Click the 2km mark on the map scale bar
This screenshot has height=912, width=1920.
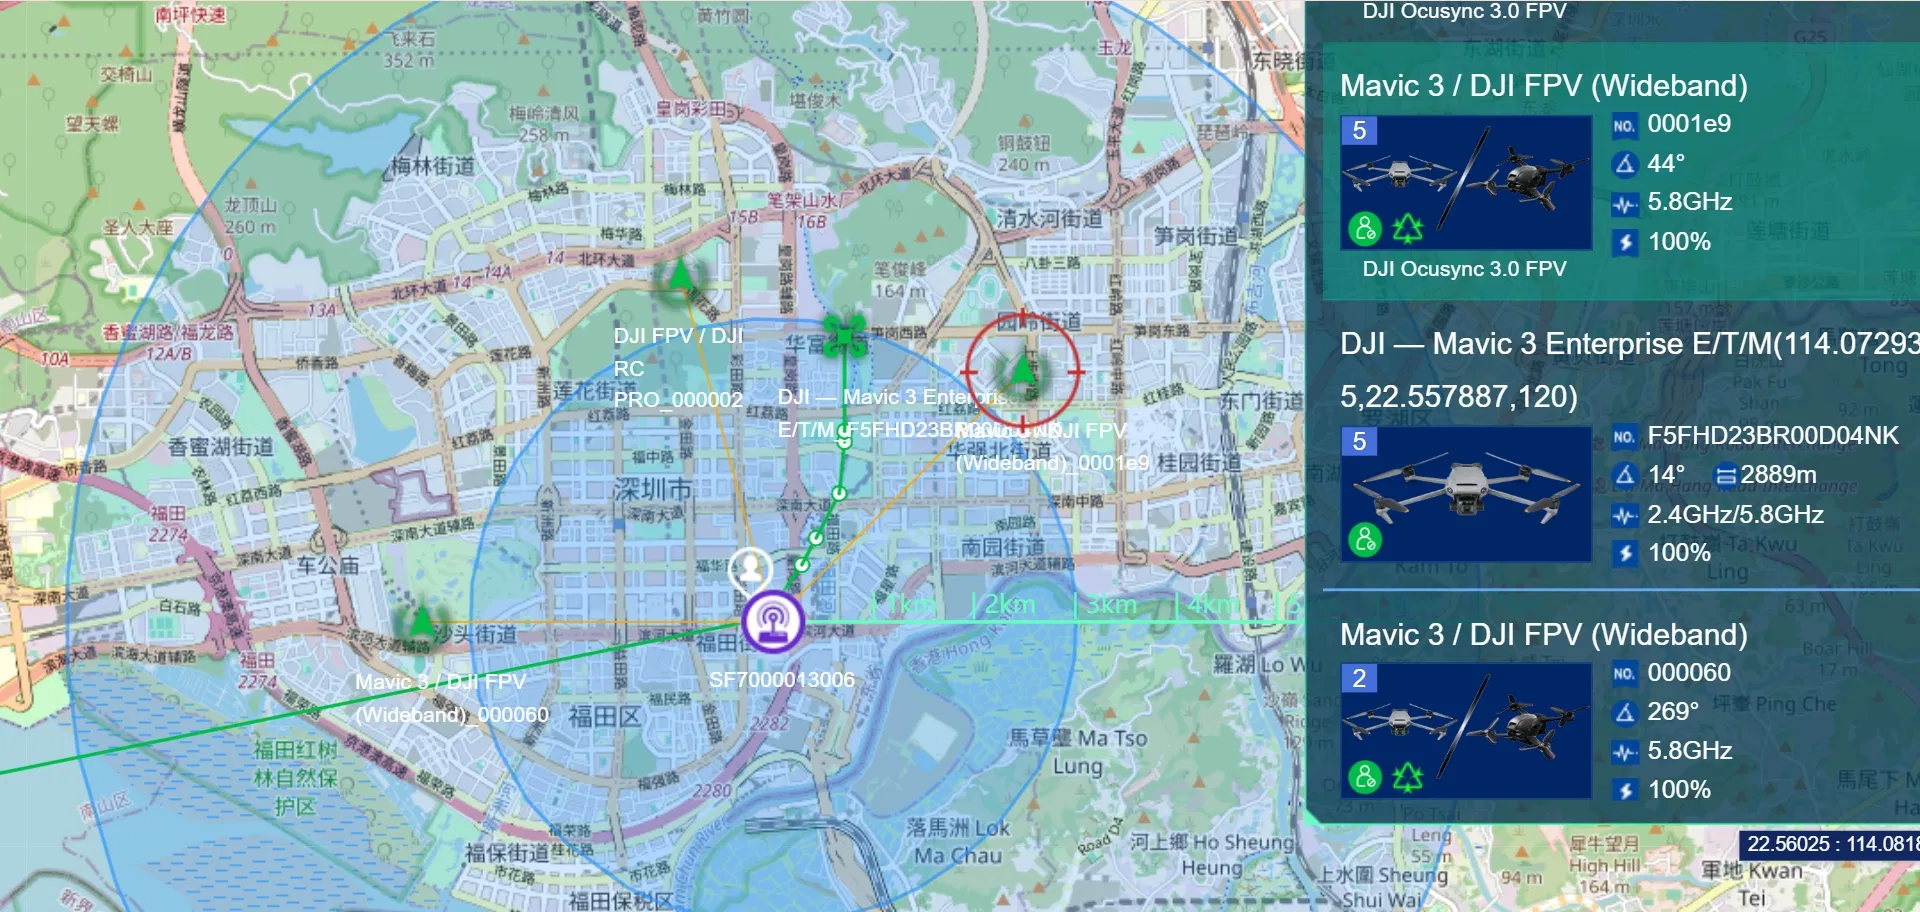point(1010,604)
